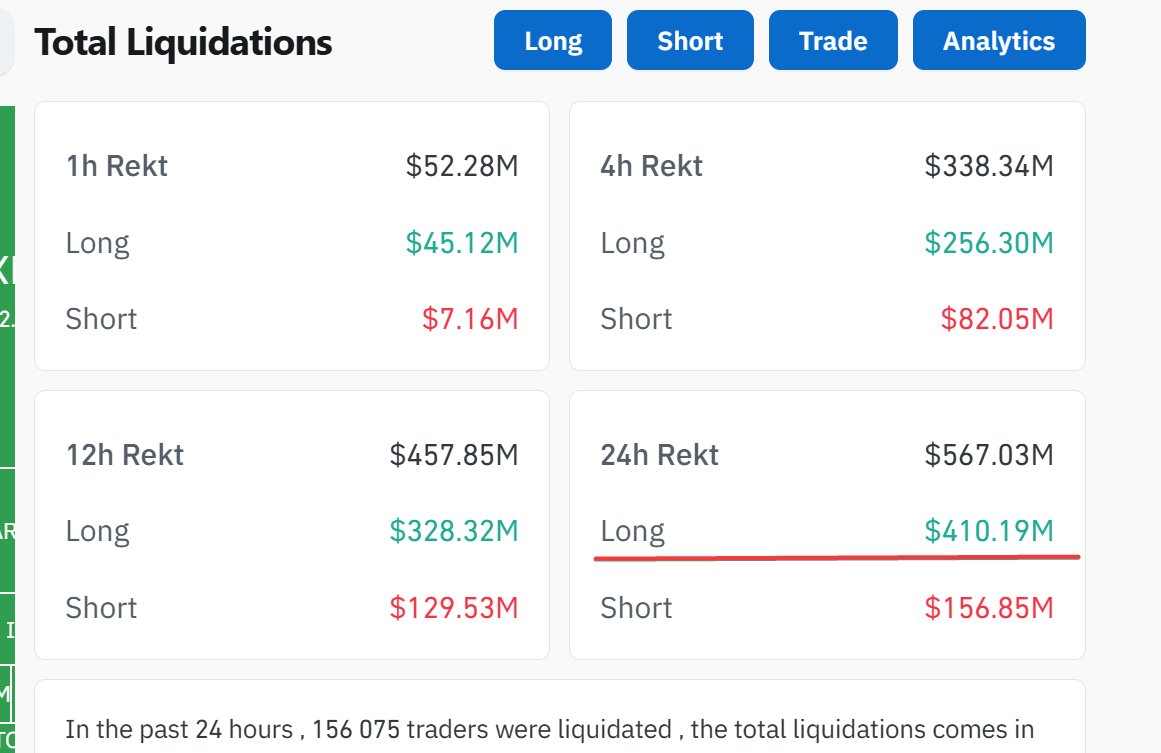The height and width of the screenshot is (753, 1161).
Task: Select the 1h long value $45.12M
Action: 462,242
